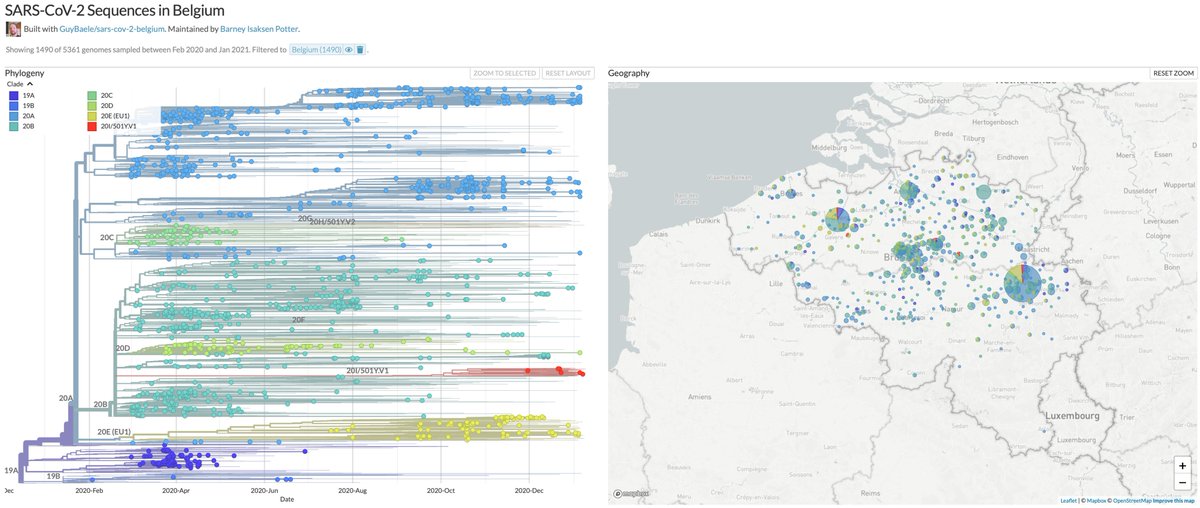Click the 20F branch label in tree
1200x508 pixels.
(x=298, y=320)
